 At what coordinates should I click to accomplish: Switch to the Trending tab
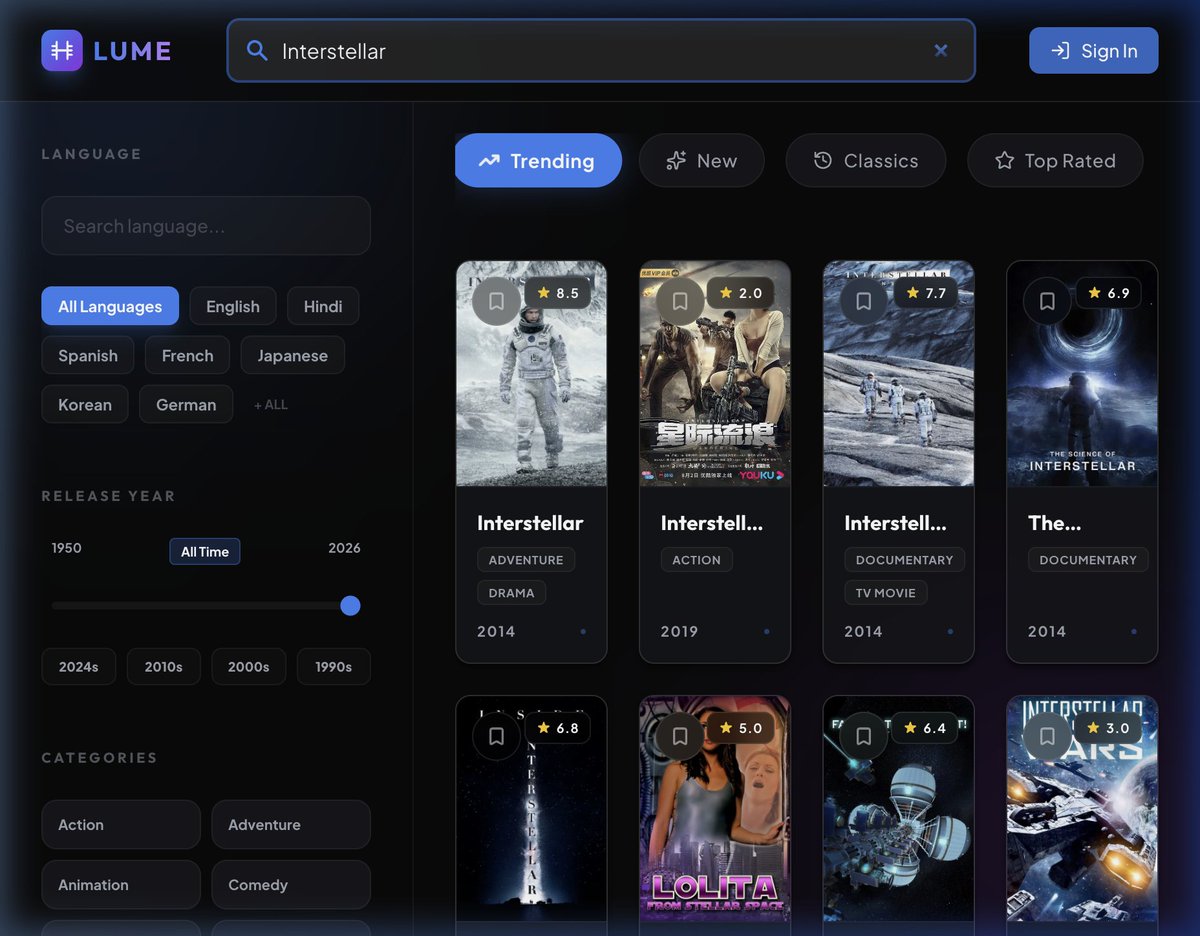(x=538, y=160)
